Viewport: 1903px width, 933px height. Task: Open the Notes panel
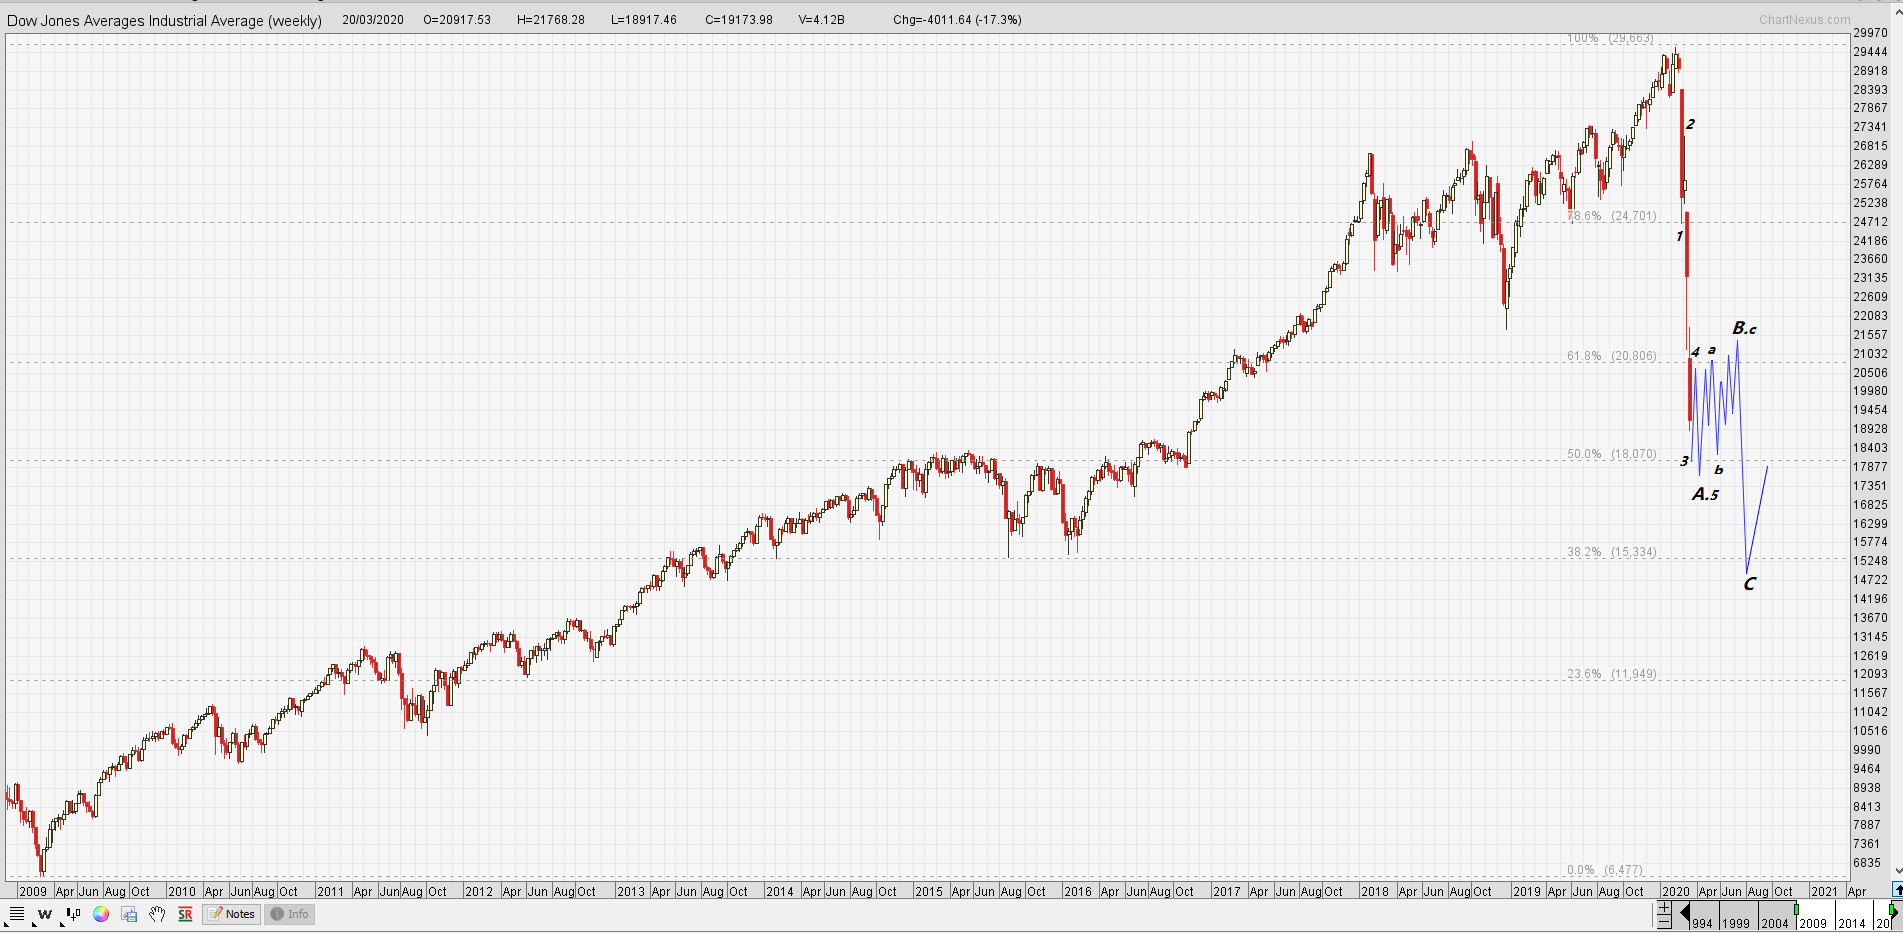[232, 914]
